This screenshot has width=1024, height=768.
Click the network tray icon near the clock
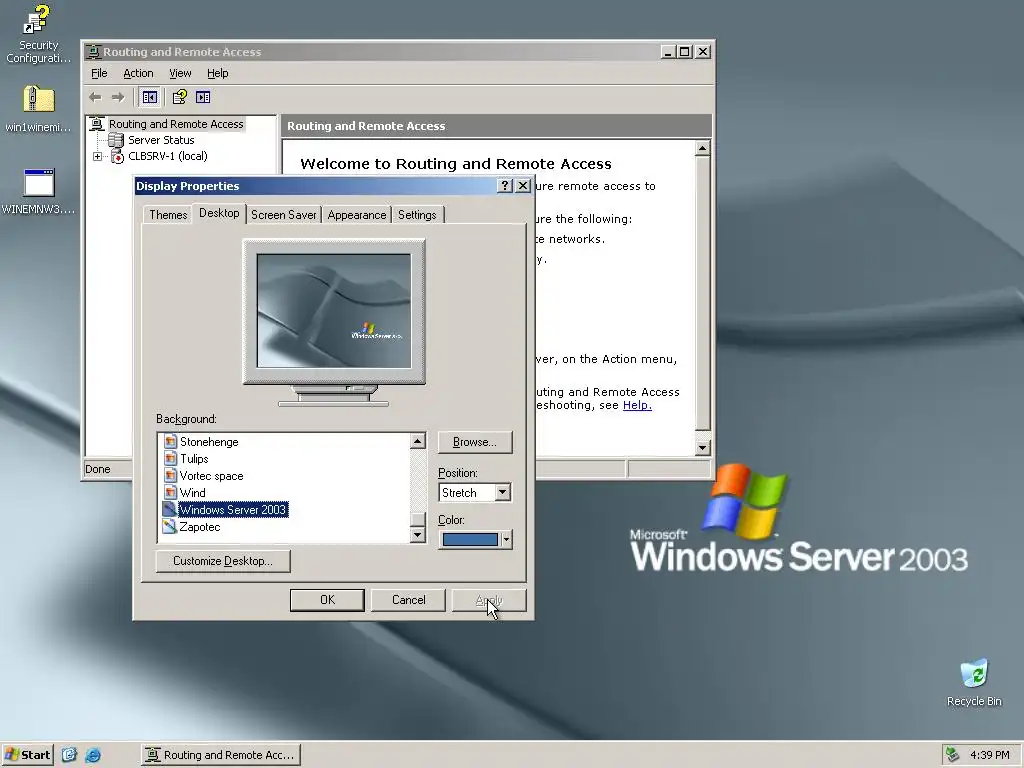point(952,755)
